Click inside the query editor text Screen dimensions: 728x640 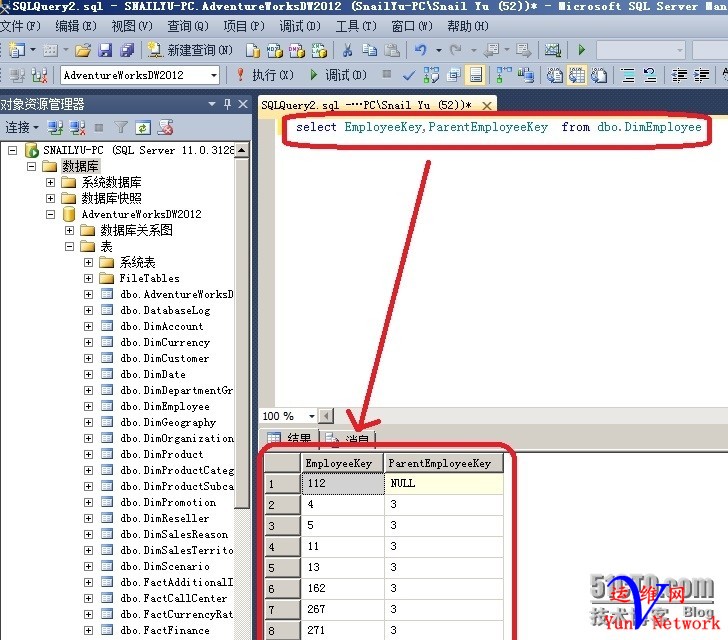498,127
